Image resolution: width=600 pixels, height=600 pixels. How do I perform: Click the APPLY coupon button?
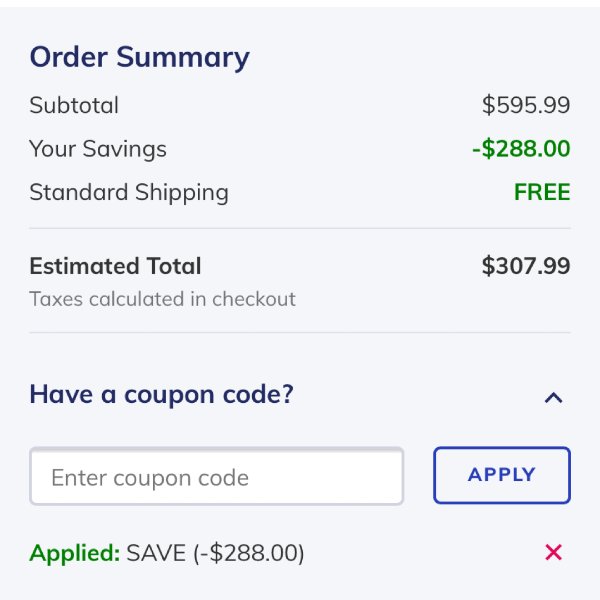pos(501,475)
